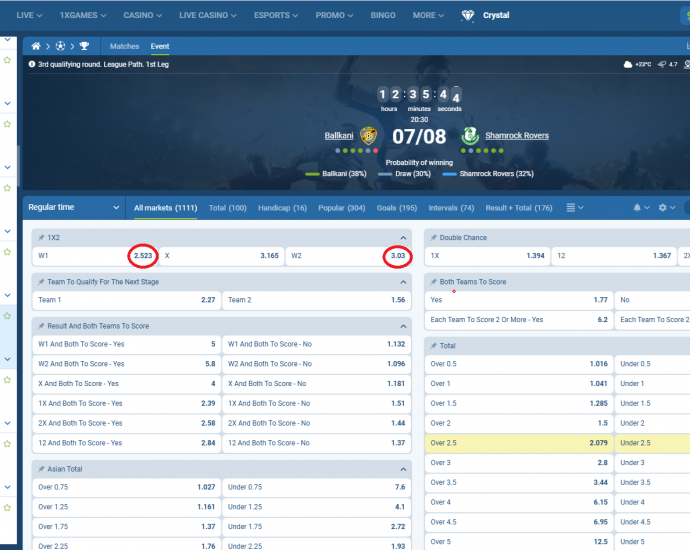The image size is (690, 550).
Task: Click the Crystal diamond icon
Action: click(x=467, y=15)
